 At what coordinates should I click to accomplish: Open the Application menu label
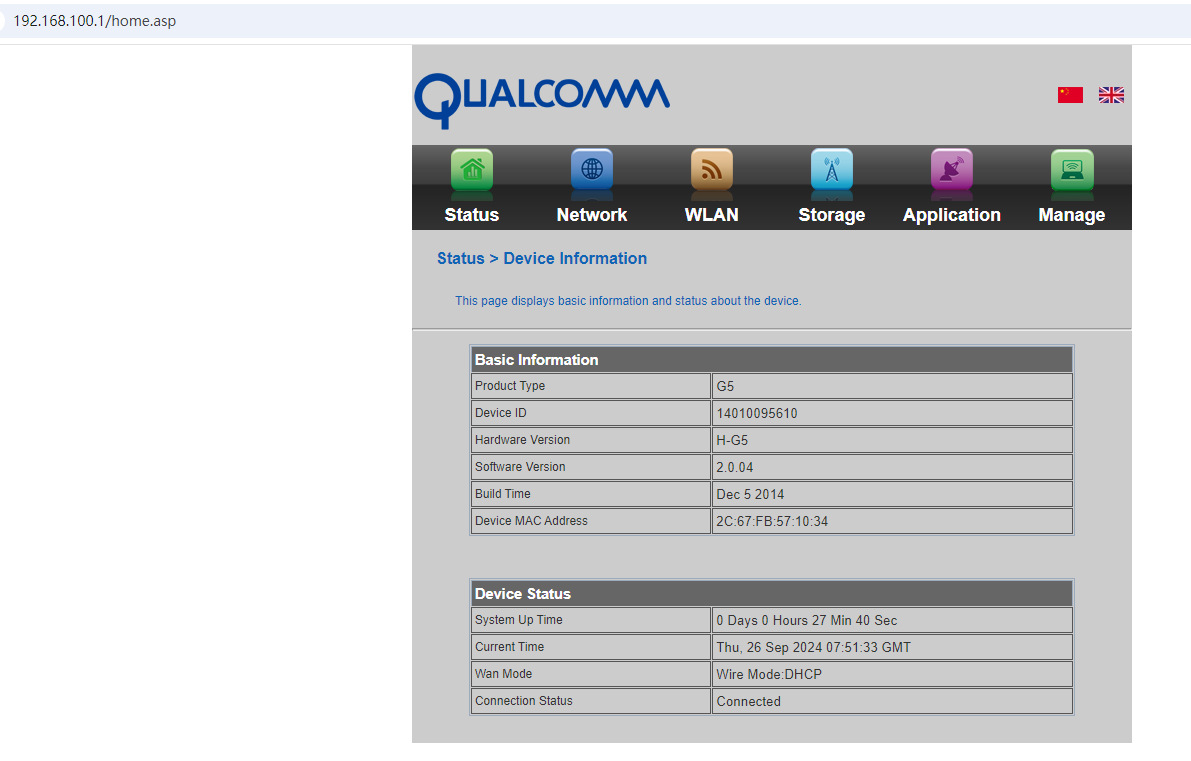point(952,215)
